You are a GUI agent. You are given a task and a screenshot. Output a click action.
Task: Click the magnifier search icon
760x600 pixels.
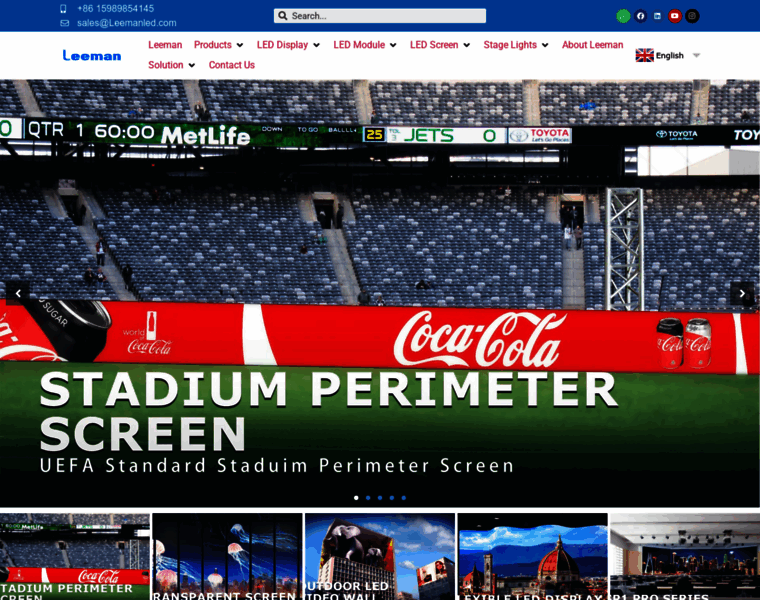click(283, 16)
